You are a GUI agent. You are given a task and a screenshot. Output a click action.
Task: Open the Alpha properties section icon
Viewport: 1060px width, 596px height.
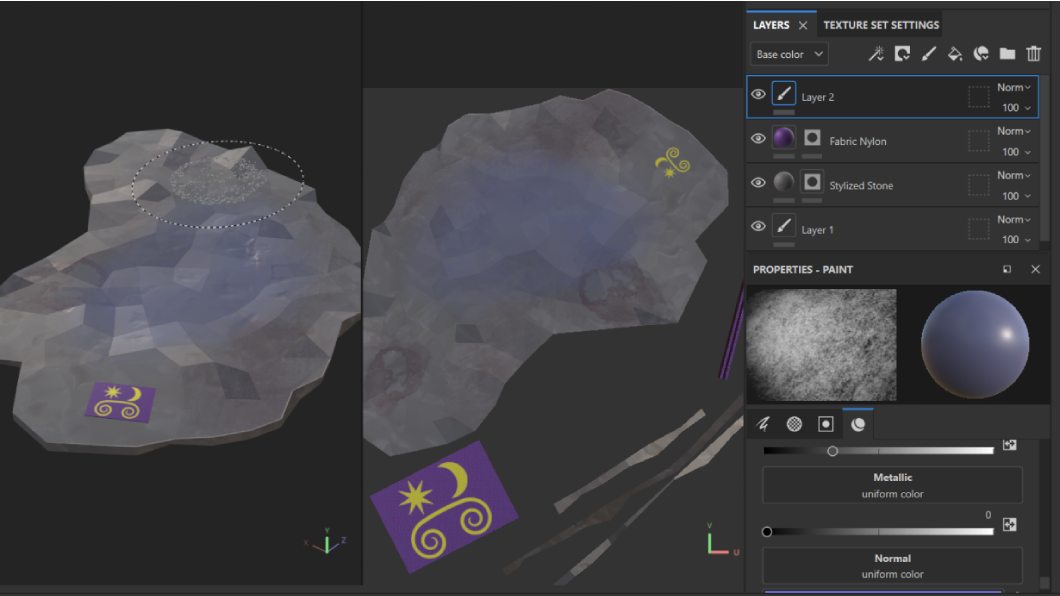[794, 424]
